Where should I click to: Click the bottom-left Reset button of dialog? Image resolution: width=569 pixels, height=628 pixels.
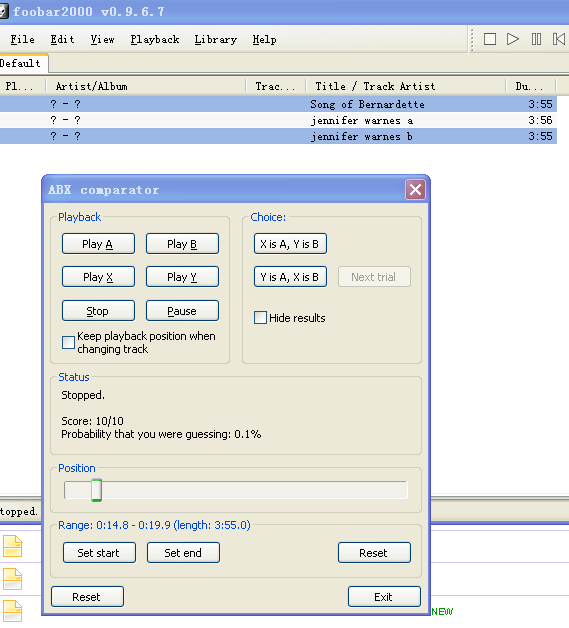[87, 597]
